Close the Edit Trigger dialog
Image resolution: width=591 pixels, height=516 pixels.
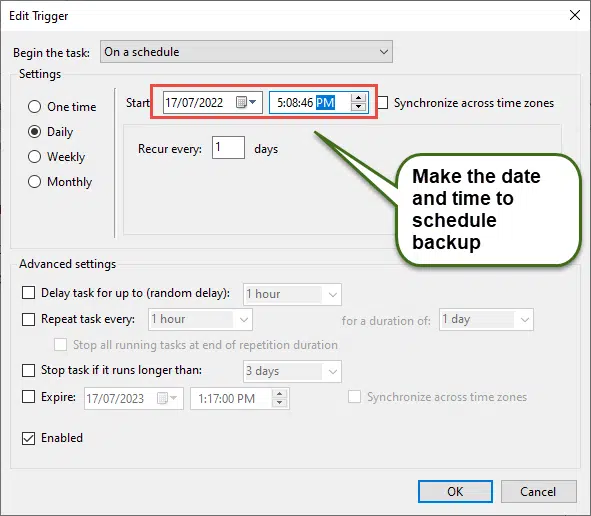pos(575,15)
